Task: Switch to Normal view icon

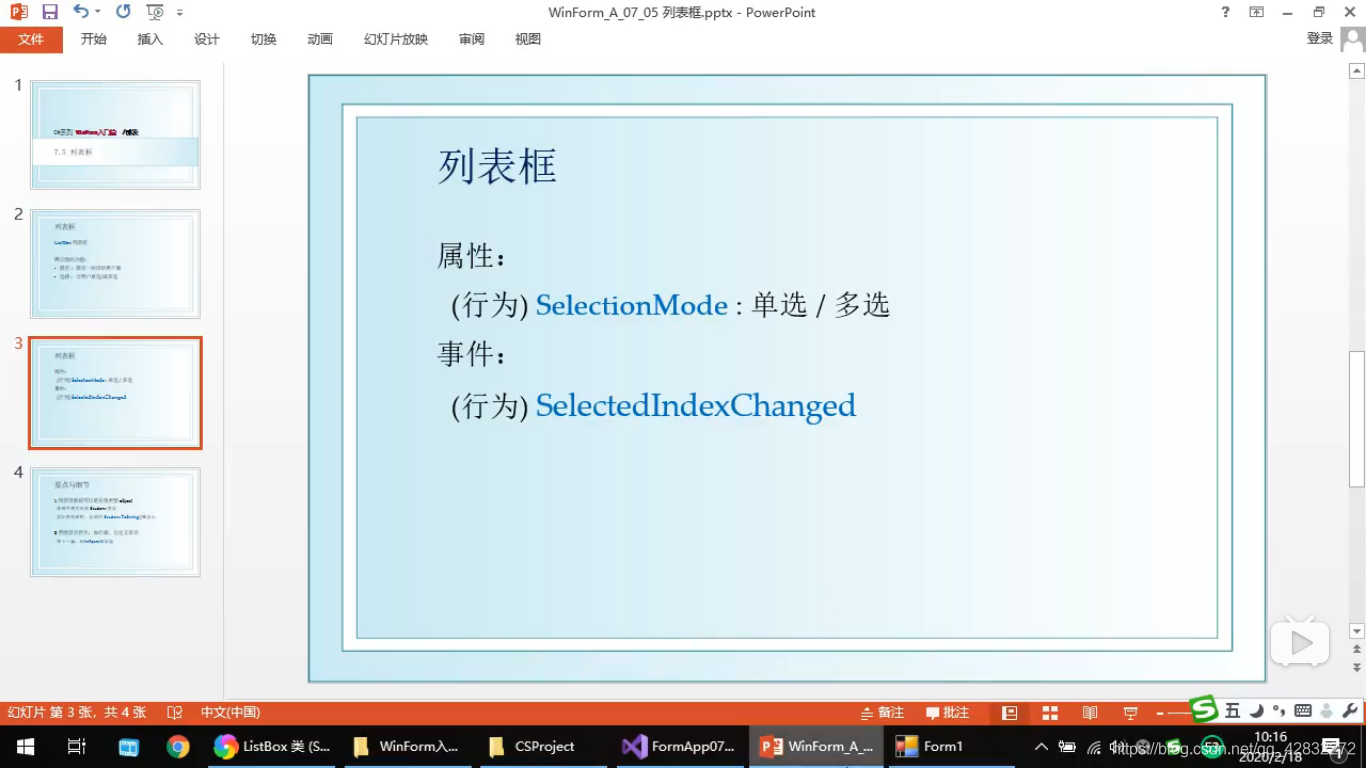Action: 1009,713
